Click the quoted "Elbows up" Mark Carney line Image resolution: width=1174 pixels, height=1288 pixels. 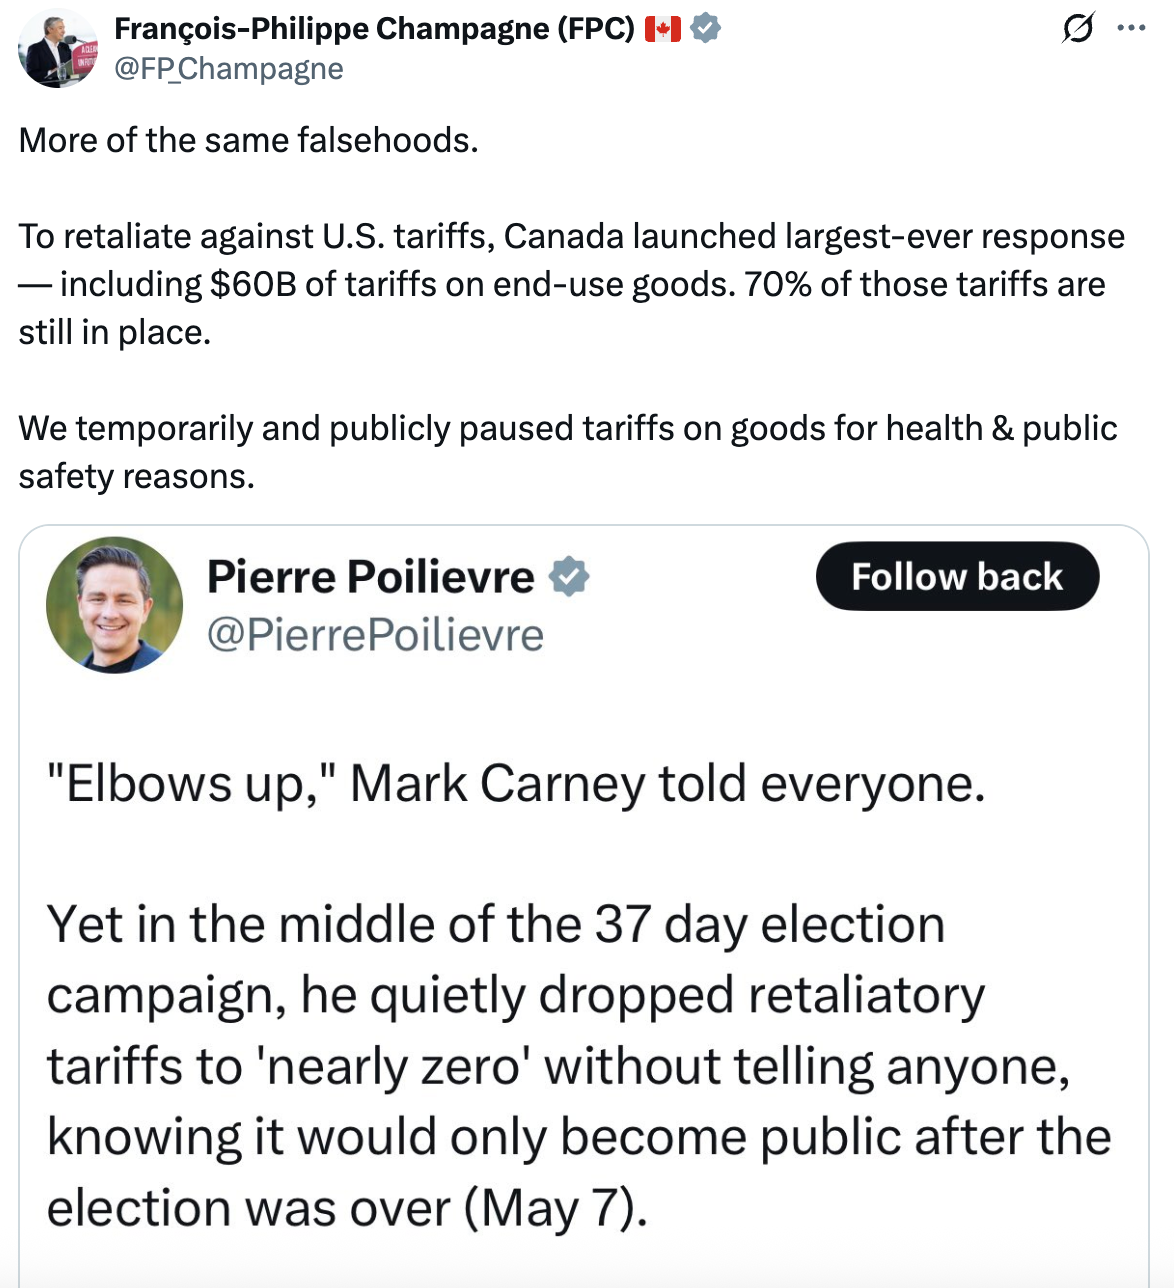pyautogui.click(x=516, y=783)
